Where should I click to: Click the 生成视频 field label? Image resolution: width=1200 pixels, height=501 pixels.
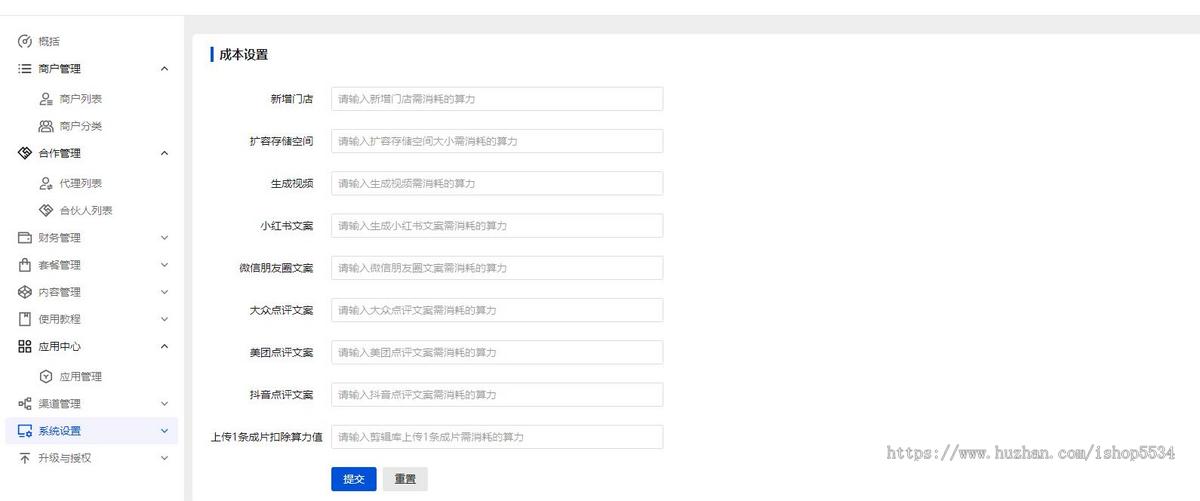(x=291, y=183)
